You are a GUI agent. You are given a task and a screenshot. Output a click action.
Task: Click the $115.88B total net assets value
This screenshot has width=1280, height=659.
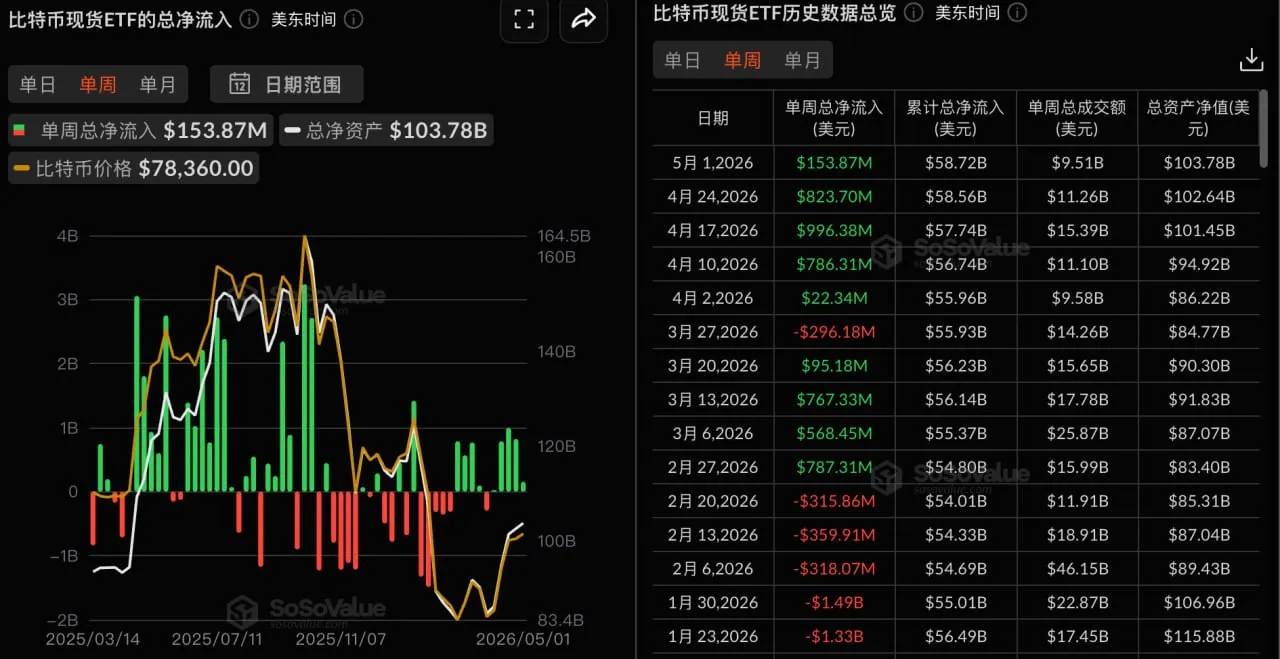tap(1199, 637)
